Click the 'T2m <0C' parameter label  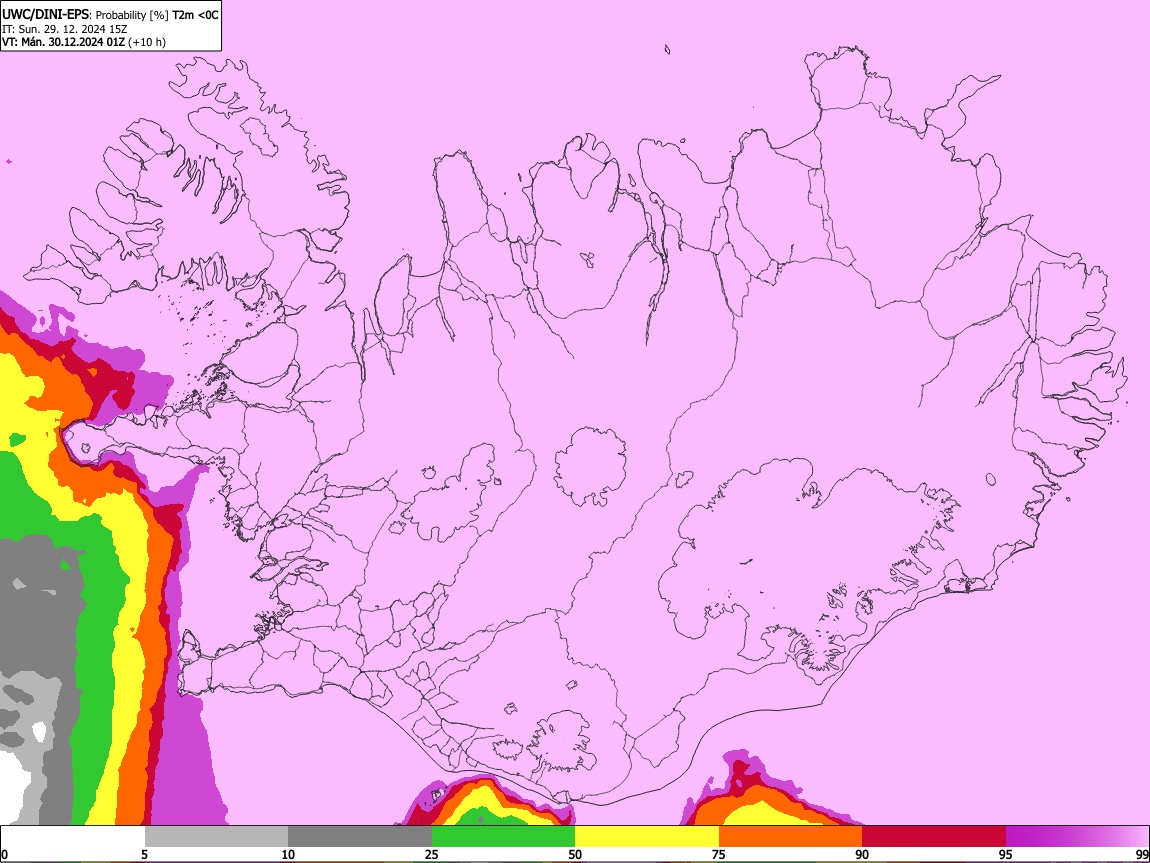(x=195, y=15)
